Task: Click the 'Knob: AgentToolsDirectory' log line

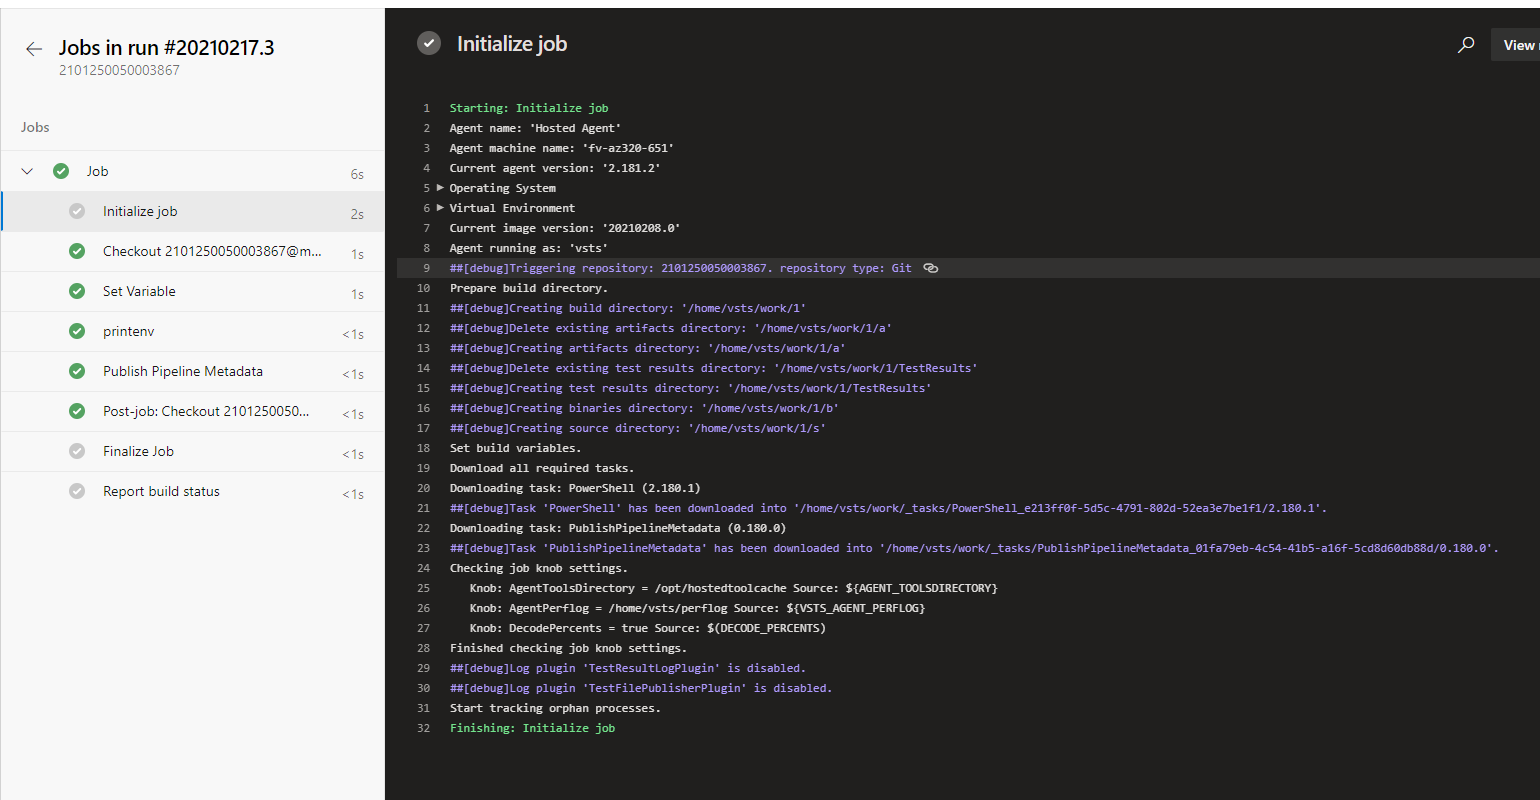Action: [734, 588]
